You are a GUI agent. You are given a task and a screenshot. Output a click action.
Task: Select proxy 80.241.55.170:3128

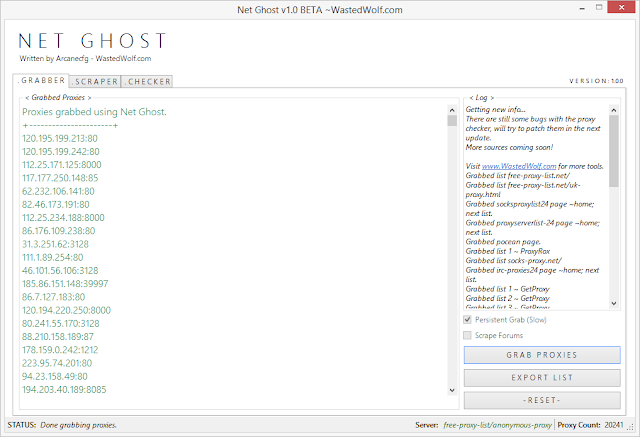click(x=61, y=323)
